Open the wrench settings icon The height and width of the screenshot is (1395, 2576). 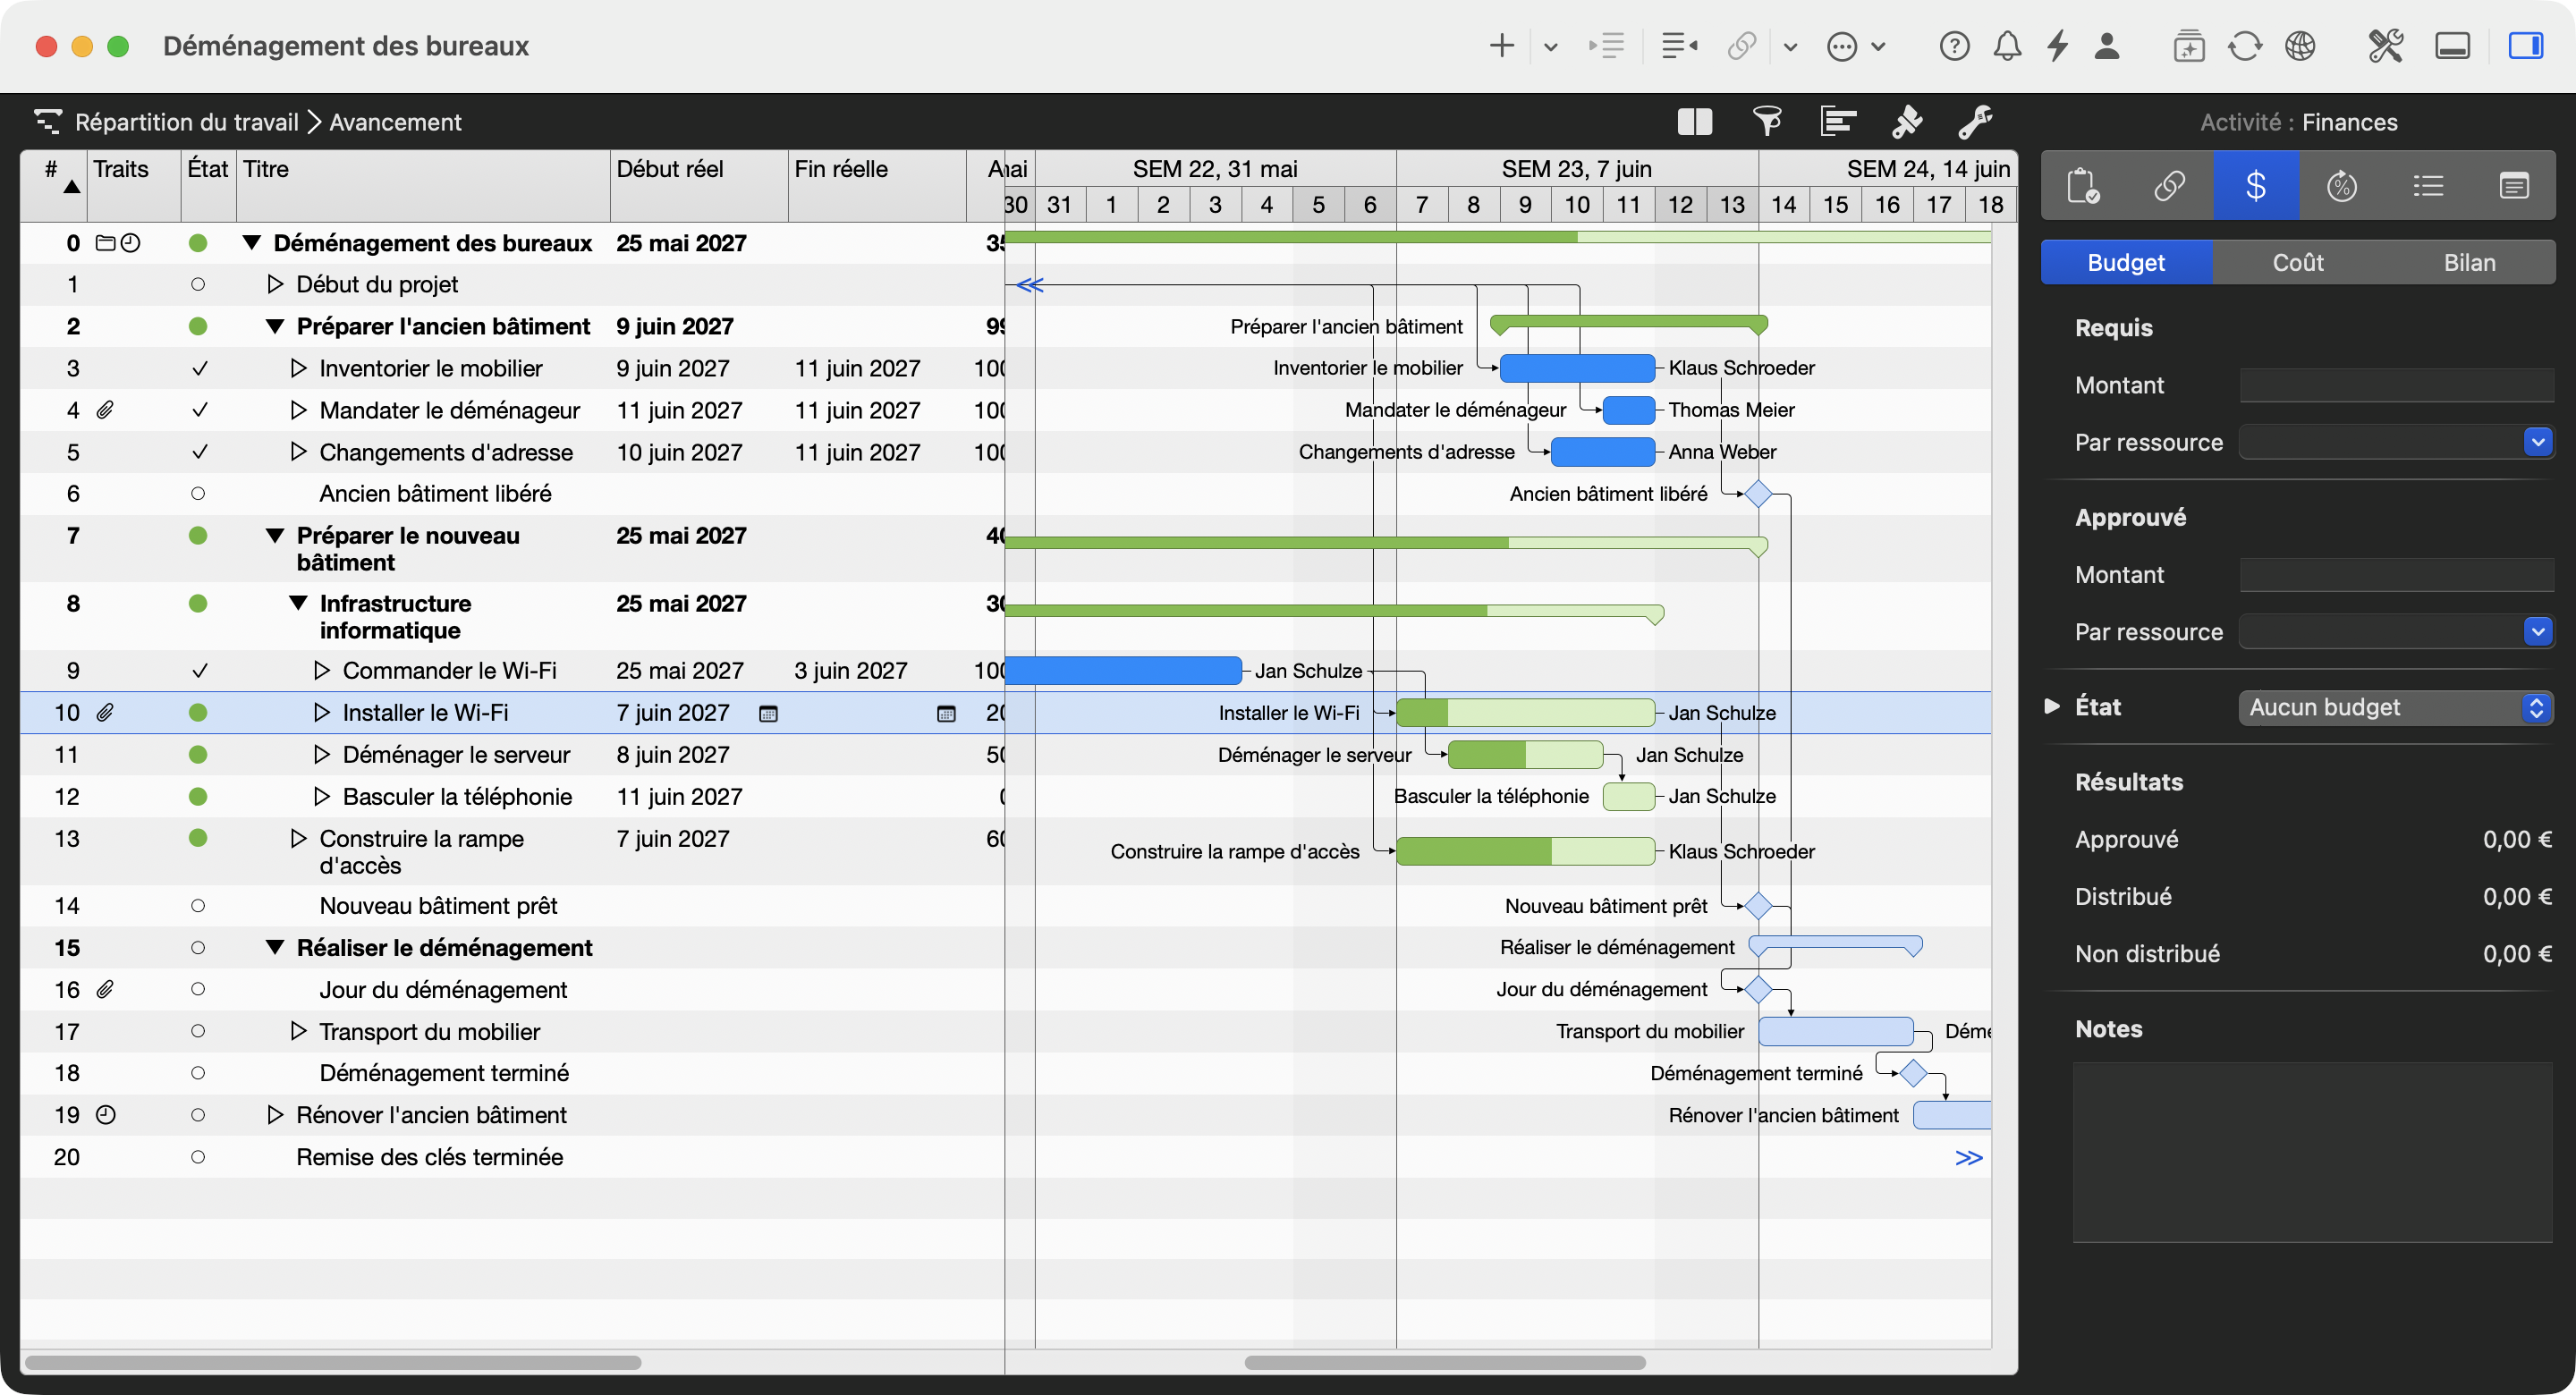click(1975, 122)
